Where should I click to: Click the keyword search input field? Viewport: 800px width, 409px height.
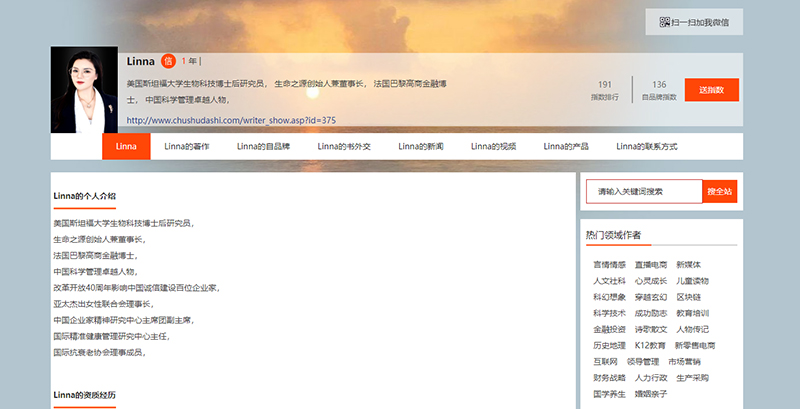(643, 190)
